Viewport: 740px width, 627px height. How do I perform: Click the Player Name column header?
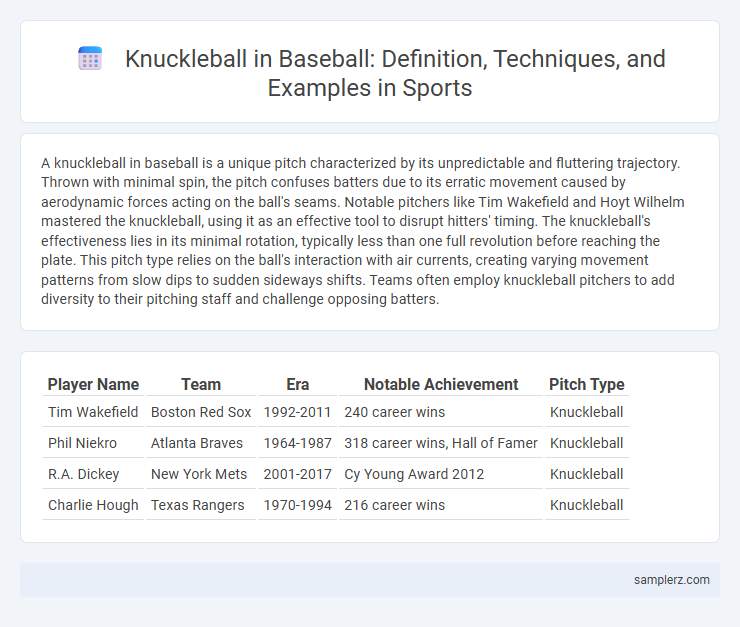coord(93,385)
